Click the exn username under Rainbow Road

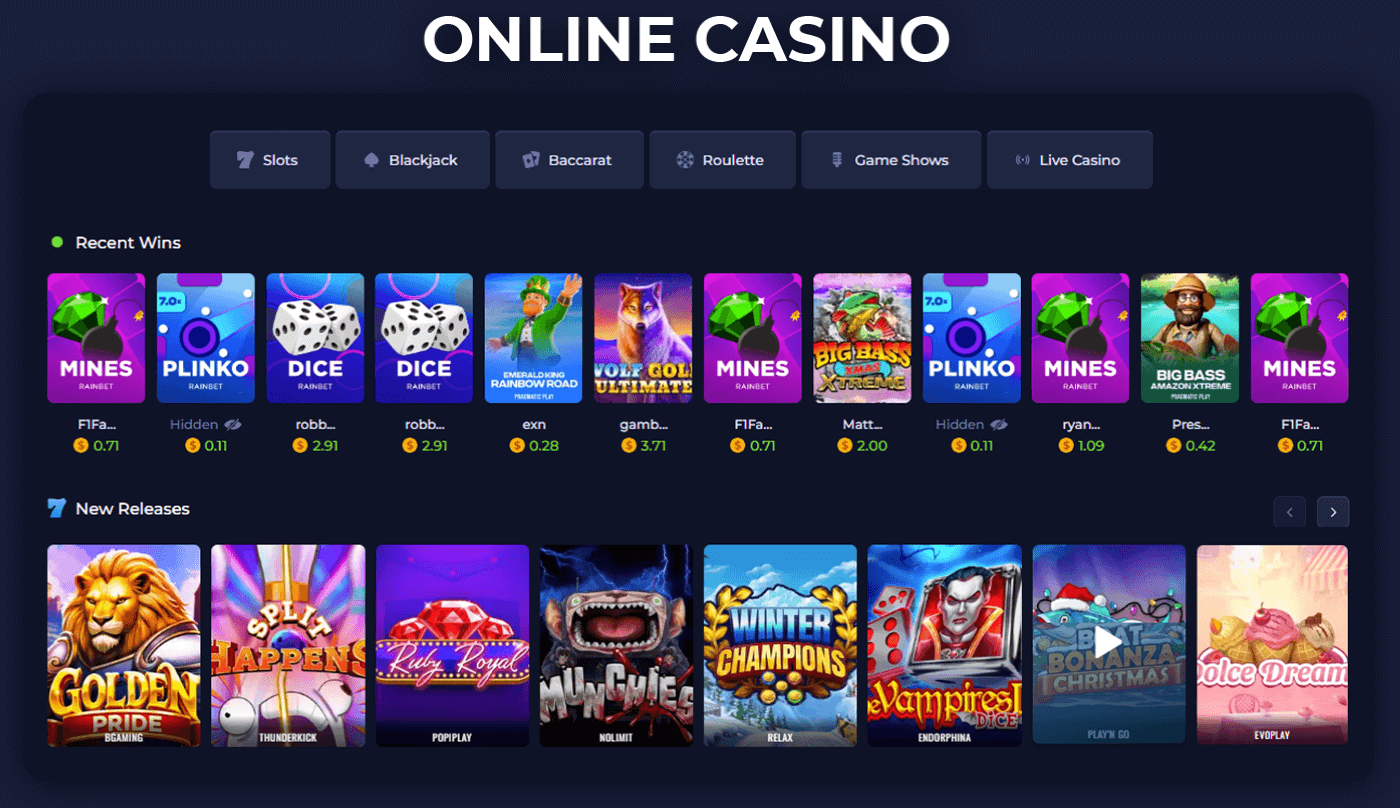click(x=534, y=424)
